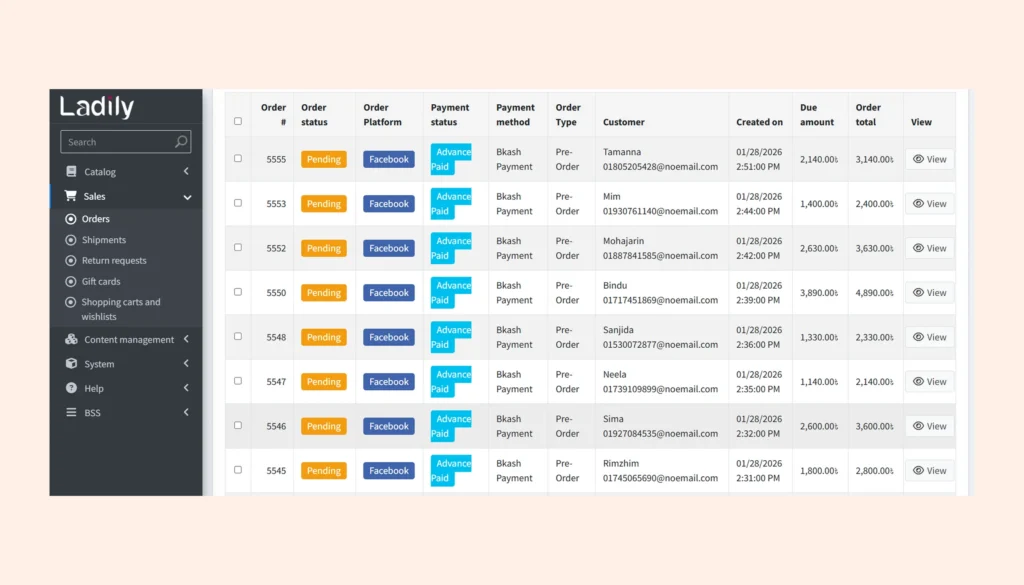The width and height of the screenshot is (1024, 585).
Task: Click the BSS hamburger lines icon
Action: pos(71,412)
